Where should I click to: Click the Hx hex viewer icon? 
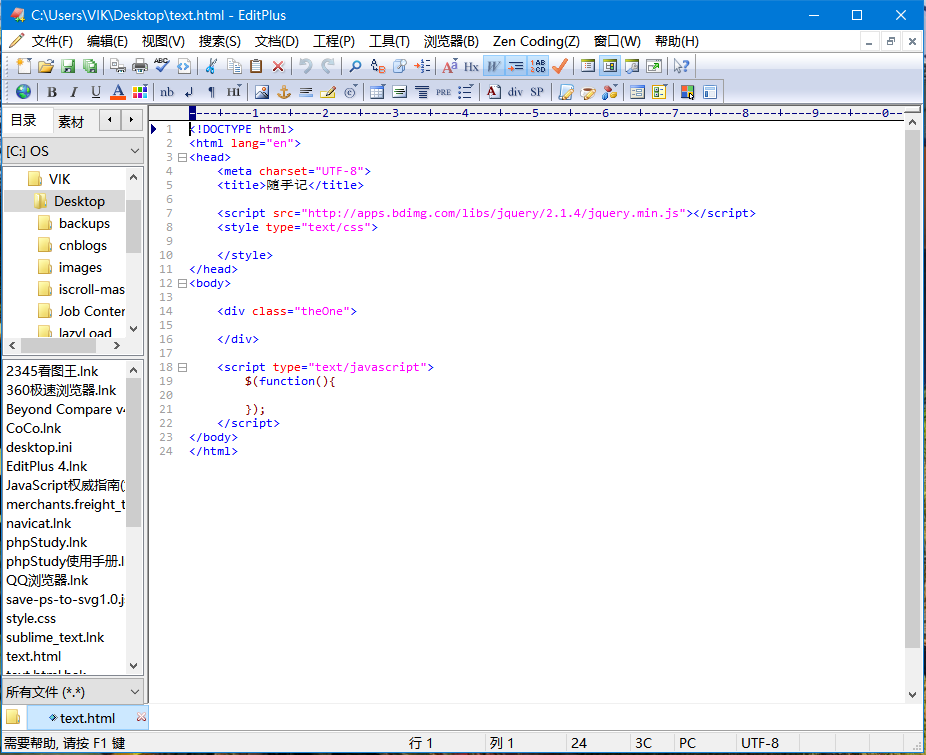(x=471, y=66)
